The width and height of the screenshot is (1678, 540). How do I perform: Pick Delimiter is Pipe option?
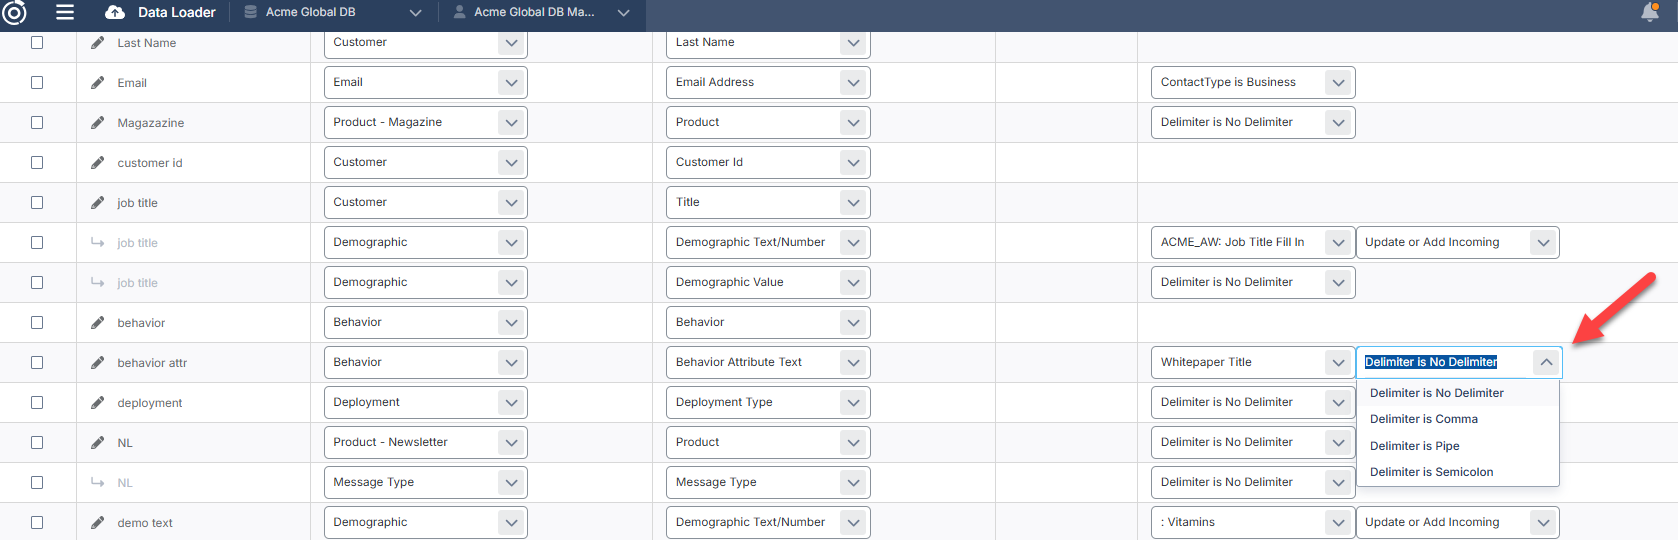1414,446
